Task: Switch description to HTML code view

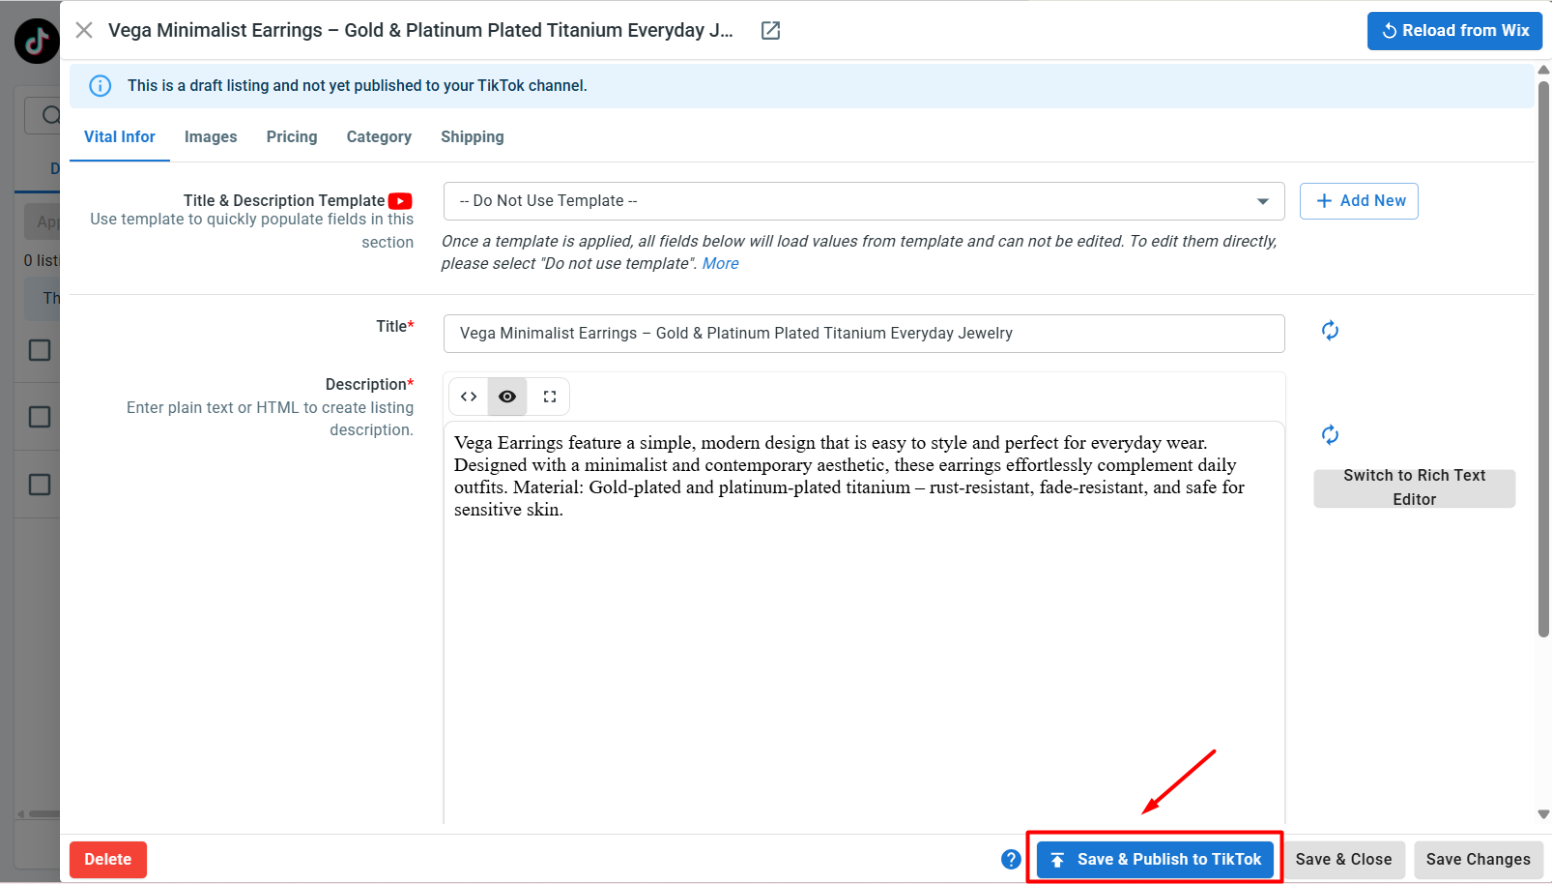Action: (468, 397)
